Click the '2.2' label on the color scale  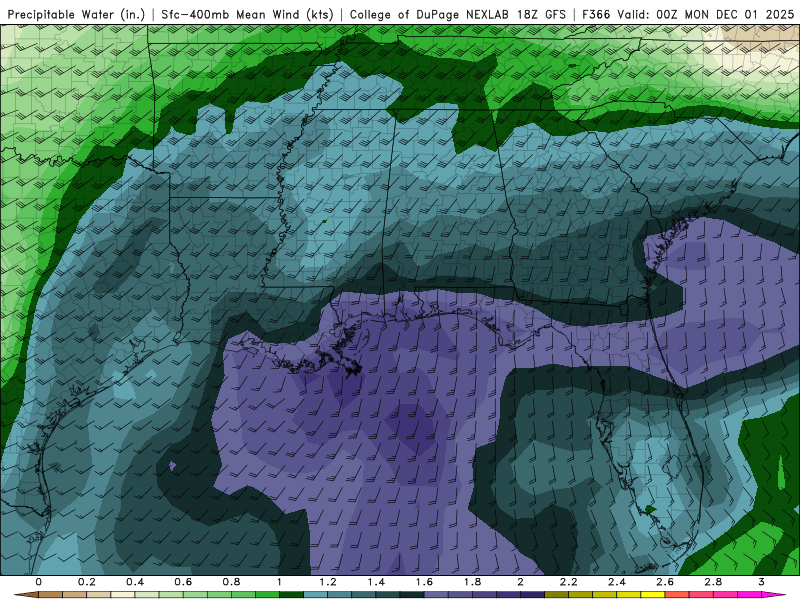pyautogui.click(x=569, y=582)
